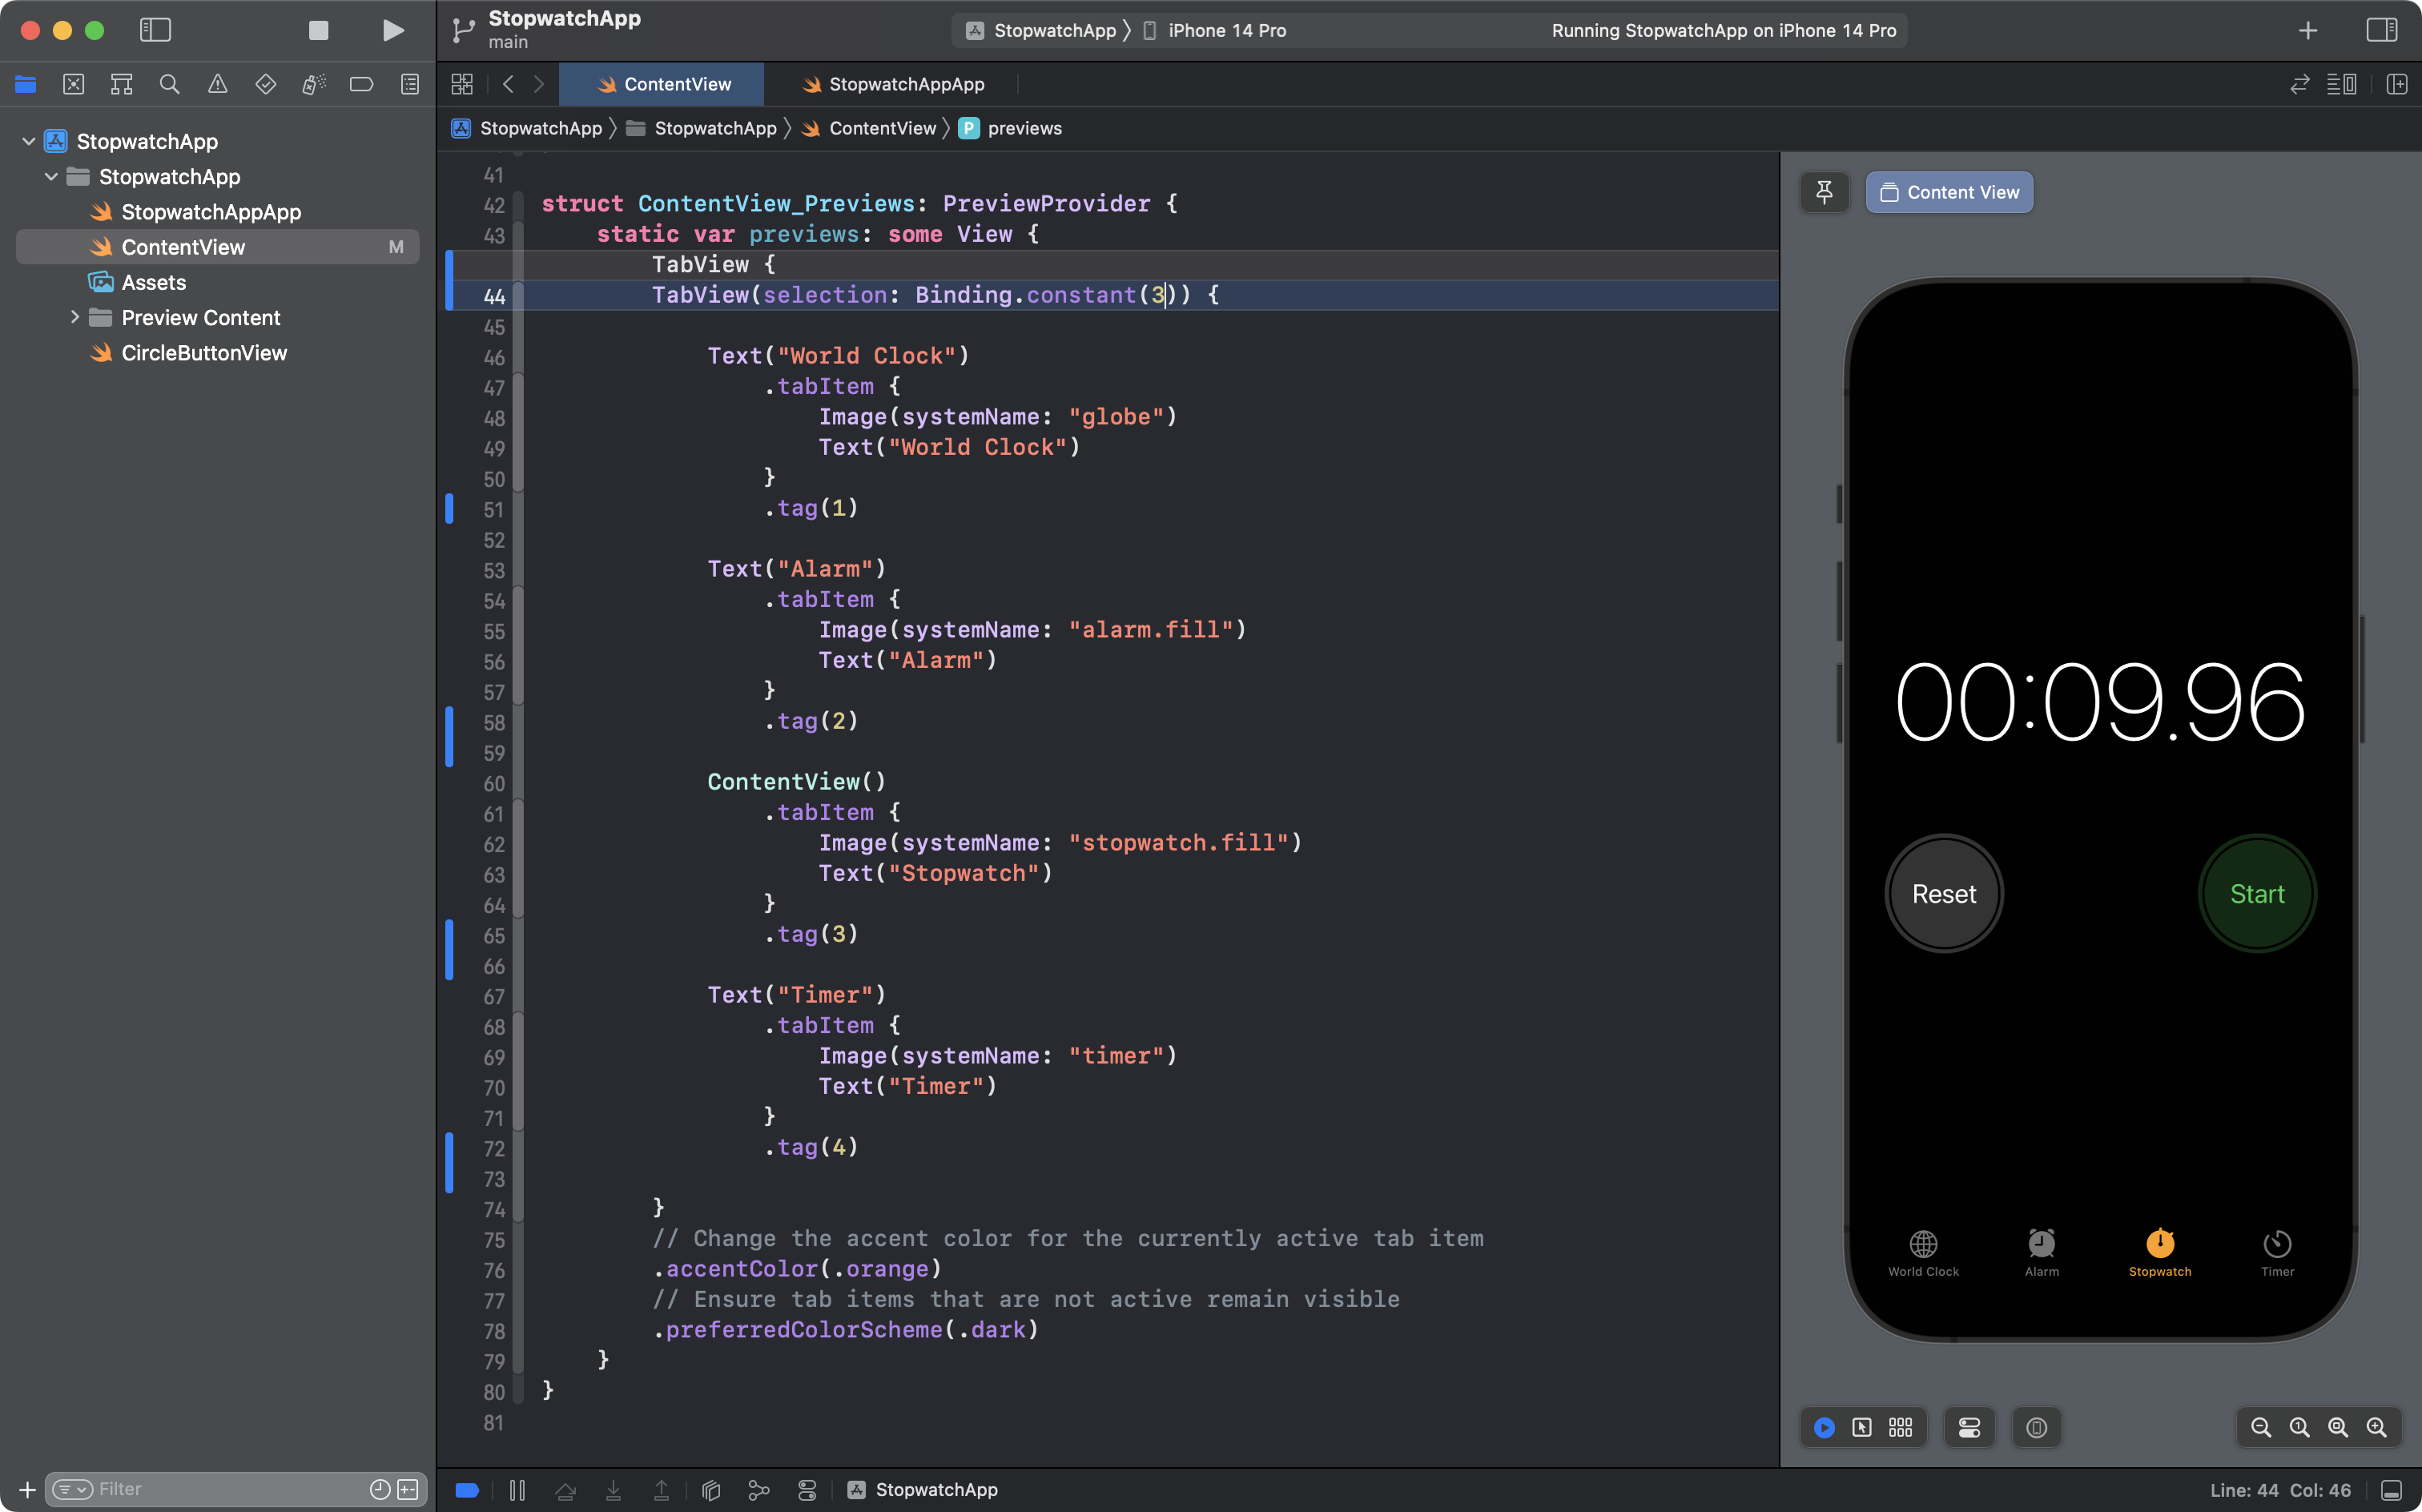Expand the StopwatchApp group folder

tap(52, 176)
